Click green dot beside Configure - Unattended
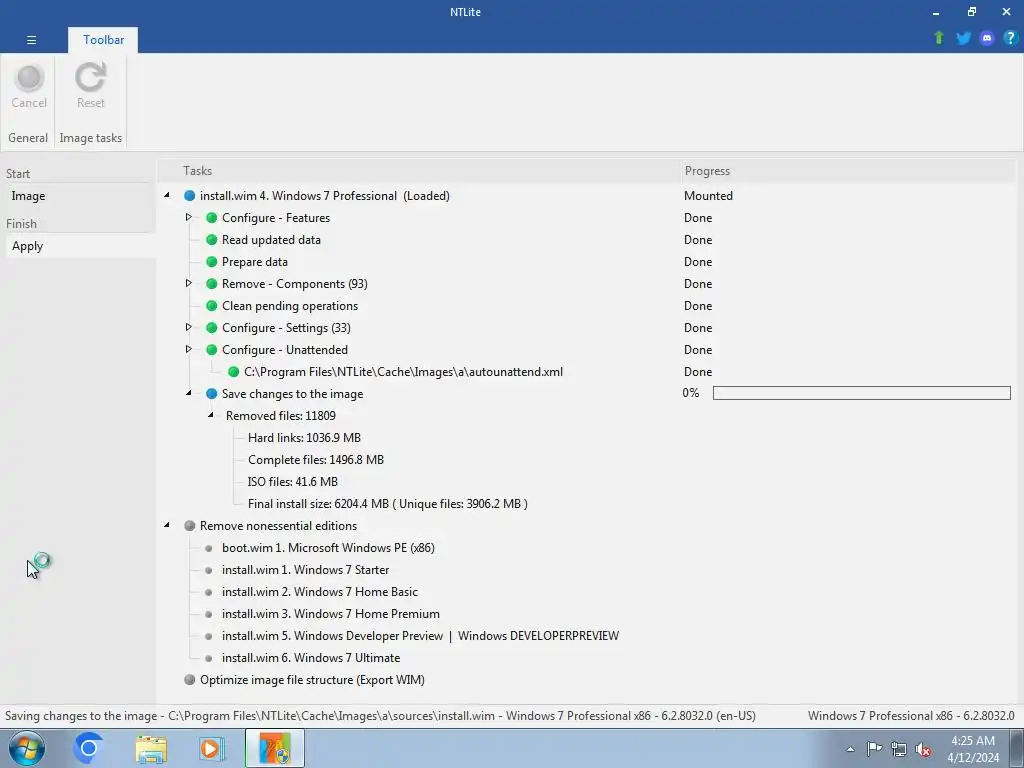1024x768 pixels. click(x=212, y=350)
